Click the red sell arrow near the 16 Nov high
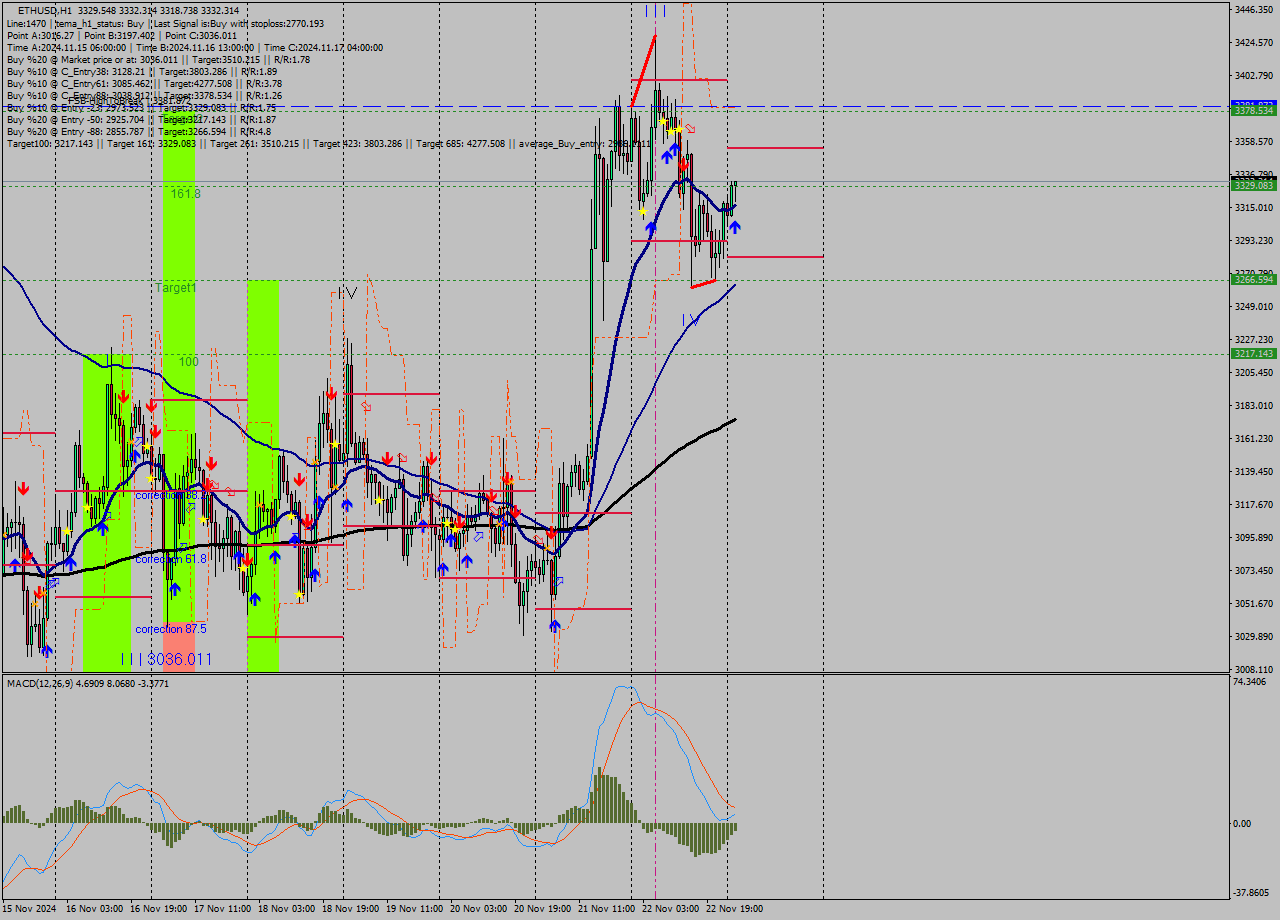This screenshot has width=1280, height=920. [x=122, y=396]
